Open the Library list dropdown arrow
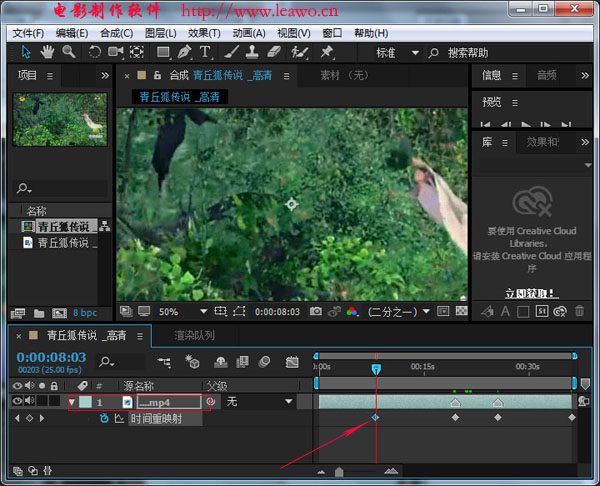This screenshot has width=600, height=486. (x=588, y=165)
